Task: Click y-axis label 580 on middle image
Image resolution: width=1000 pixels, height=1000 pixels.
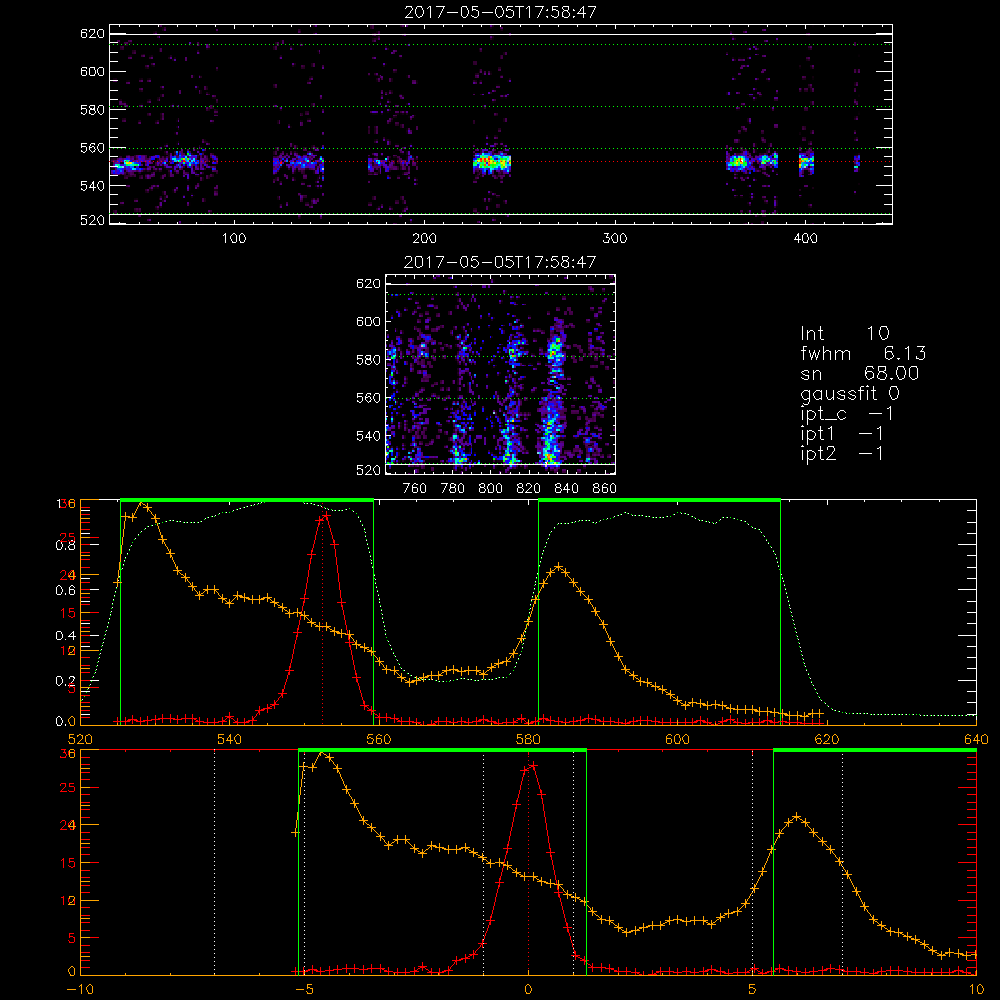Action: [368, 360]
